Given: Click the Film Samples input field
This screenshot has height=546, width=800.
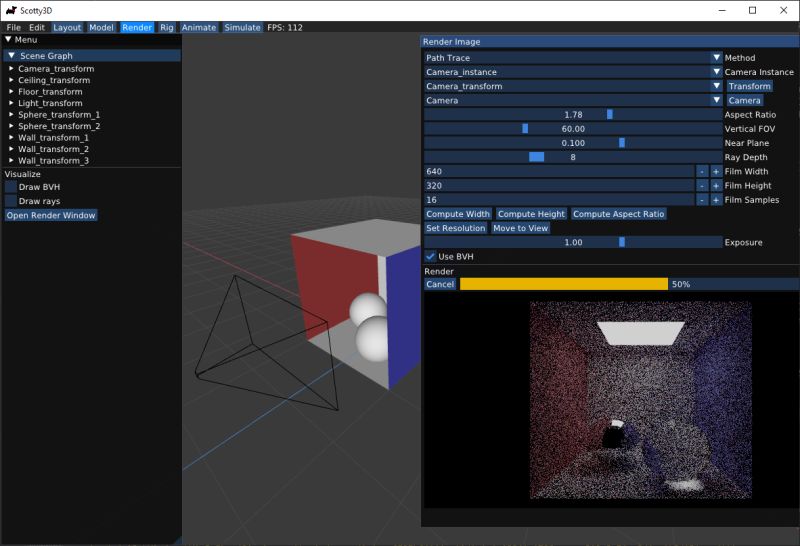Looking at the screenshot, I should [x=559, y=200].
